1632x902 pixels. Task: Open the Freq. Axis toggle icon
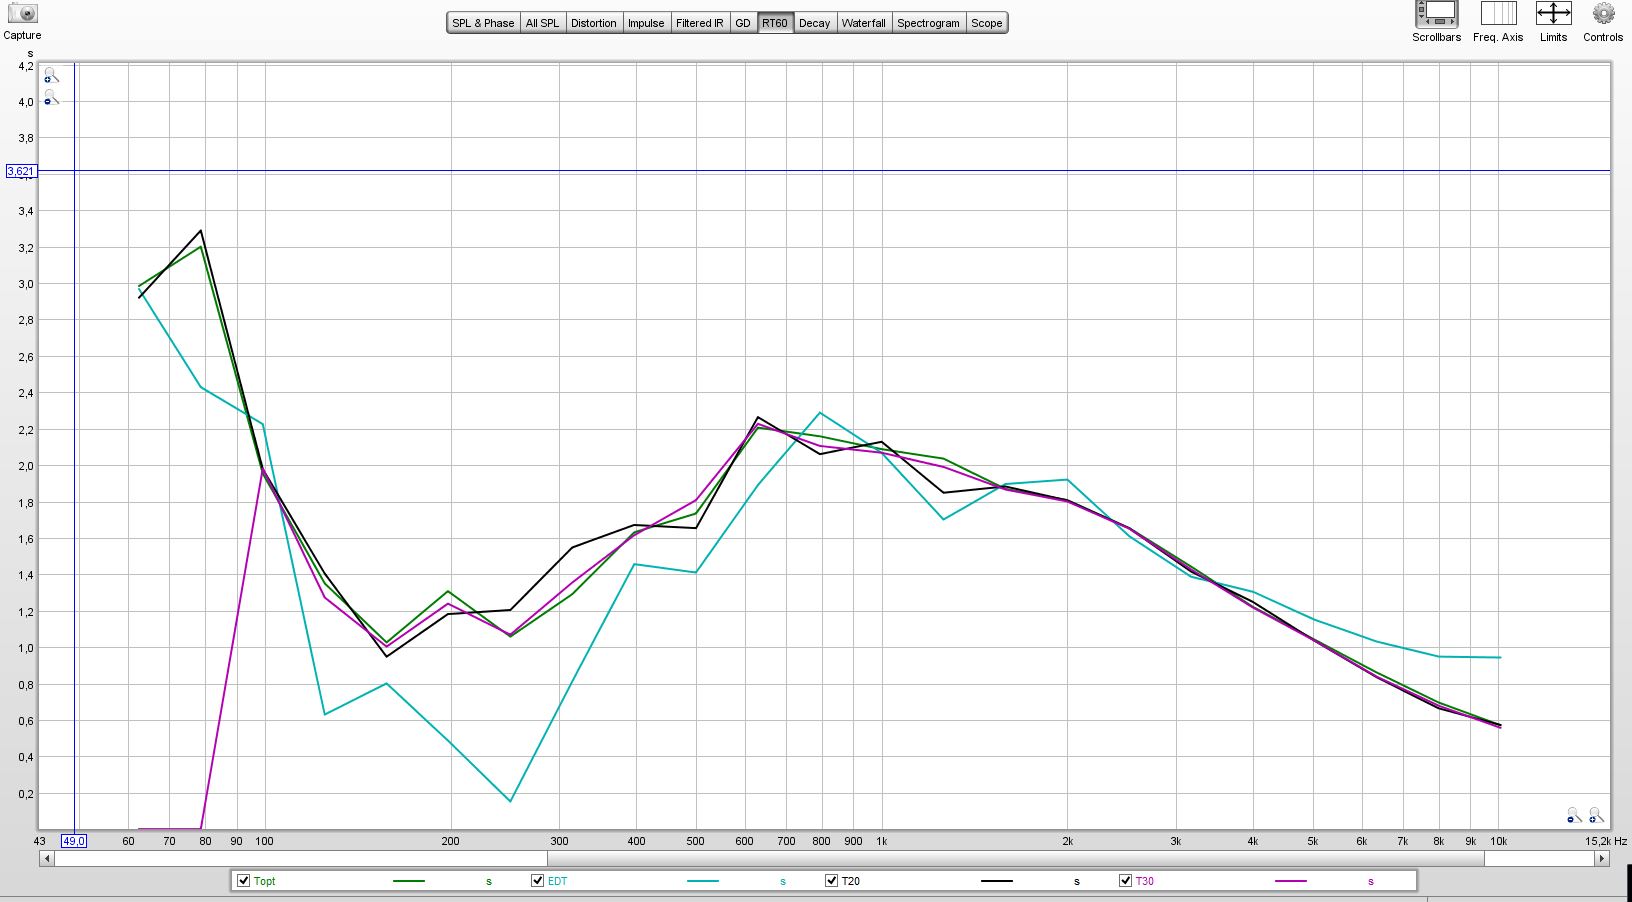[x=1498, y=13]
